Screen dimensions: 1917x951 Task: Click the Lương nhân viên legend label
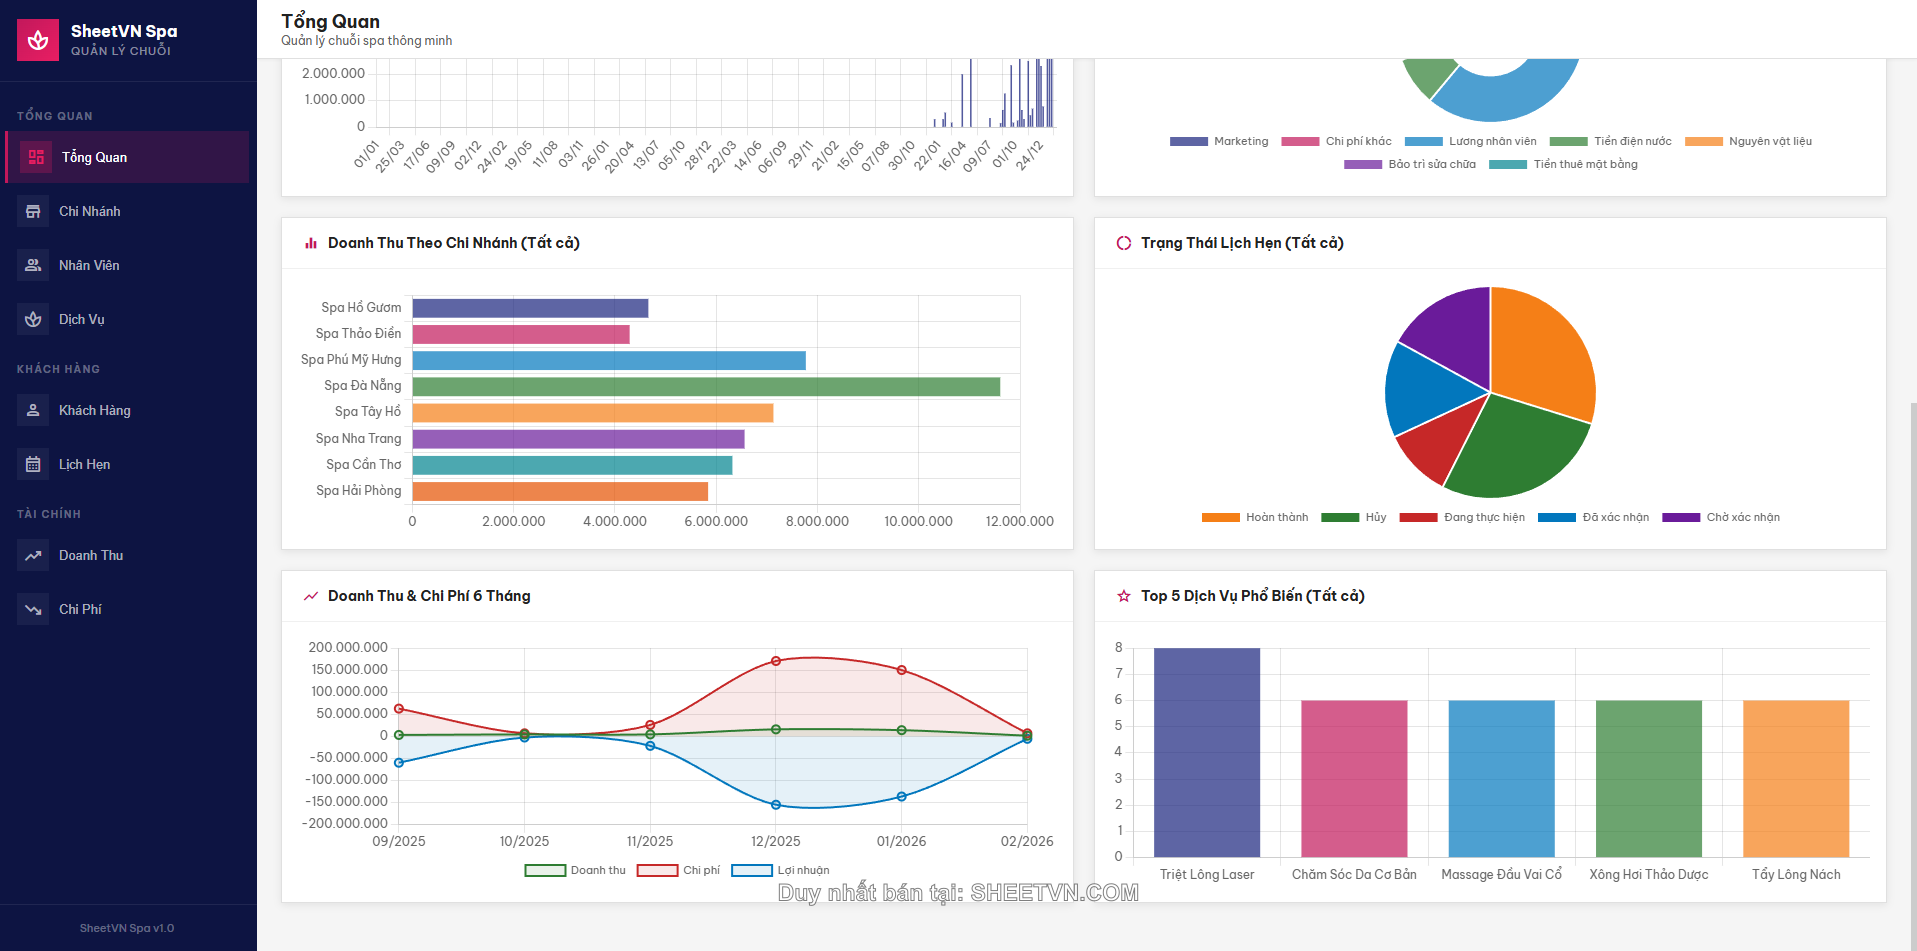(x=1492, y=141)
